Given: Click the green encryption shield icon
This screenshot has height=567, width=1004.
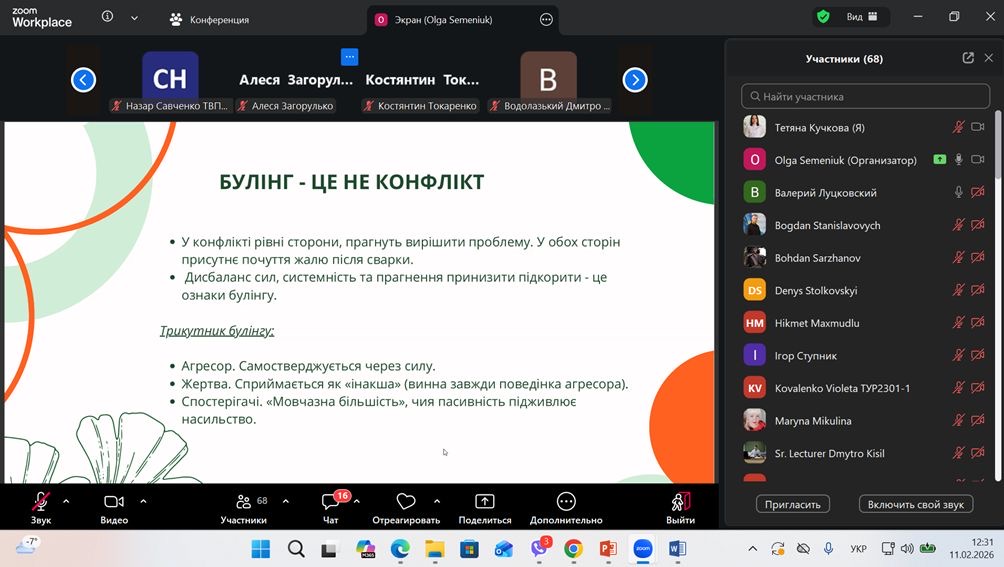Looking at the screenshot, I should (x=823, y=17).
